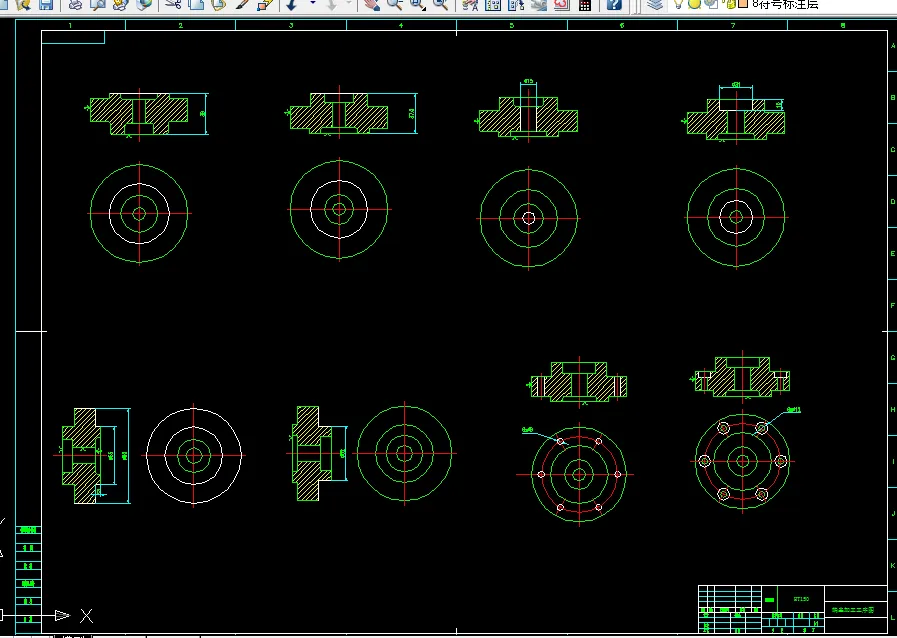Image resolution: width=897 pixels, height=638 pixels.
Task: Click zone label 7 on the top border
Action: (x=733, y=25)
